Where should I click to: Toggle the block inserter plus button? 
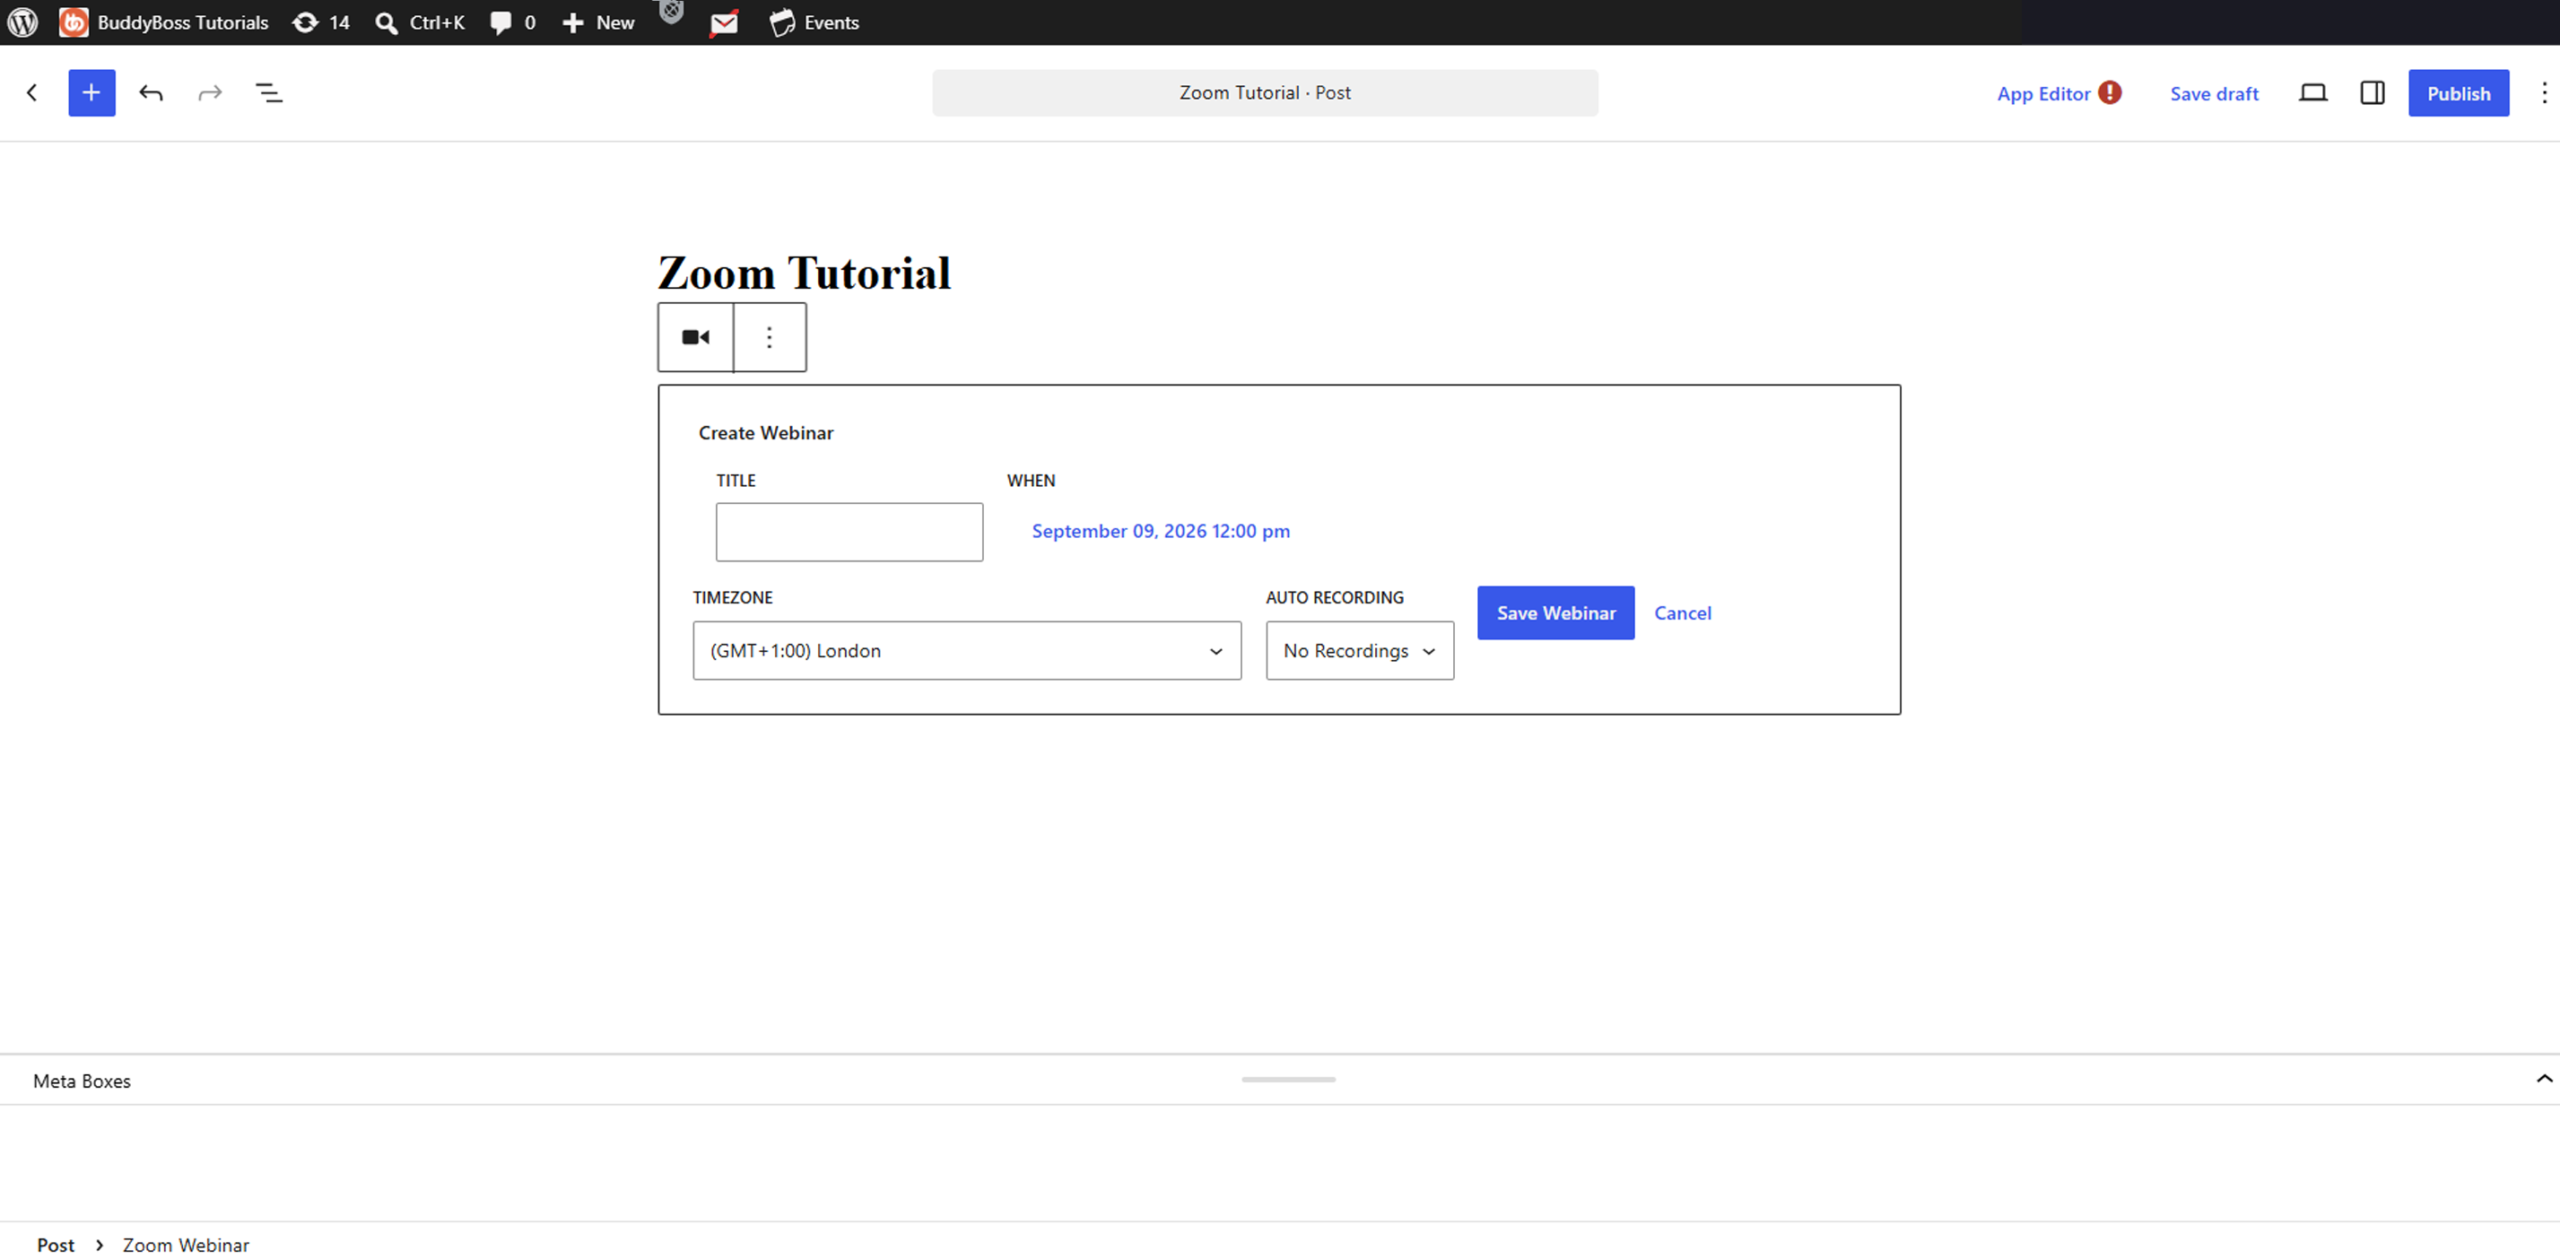(x=91, y=93)
